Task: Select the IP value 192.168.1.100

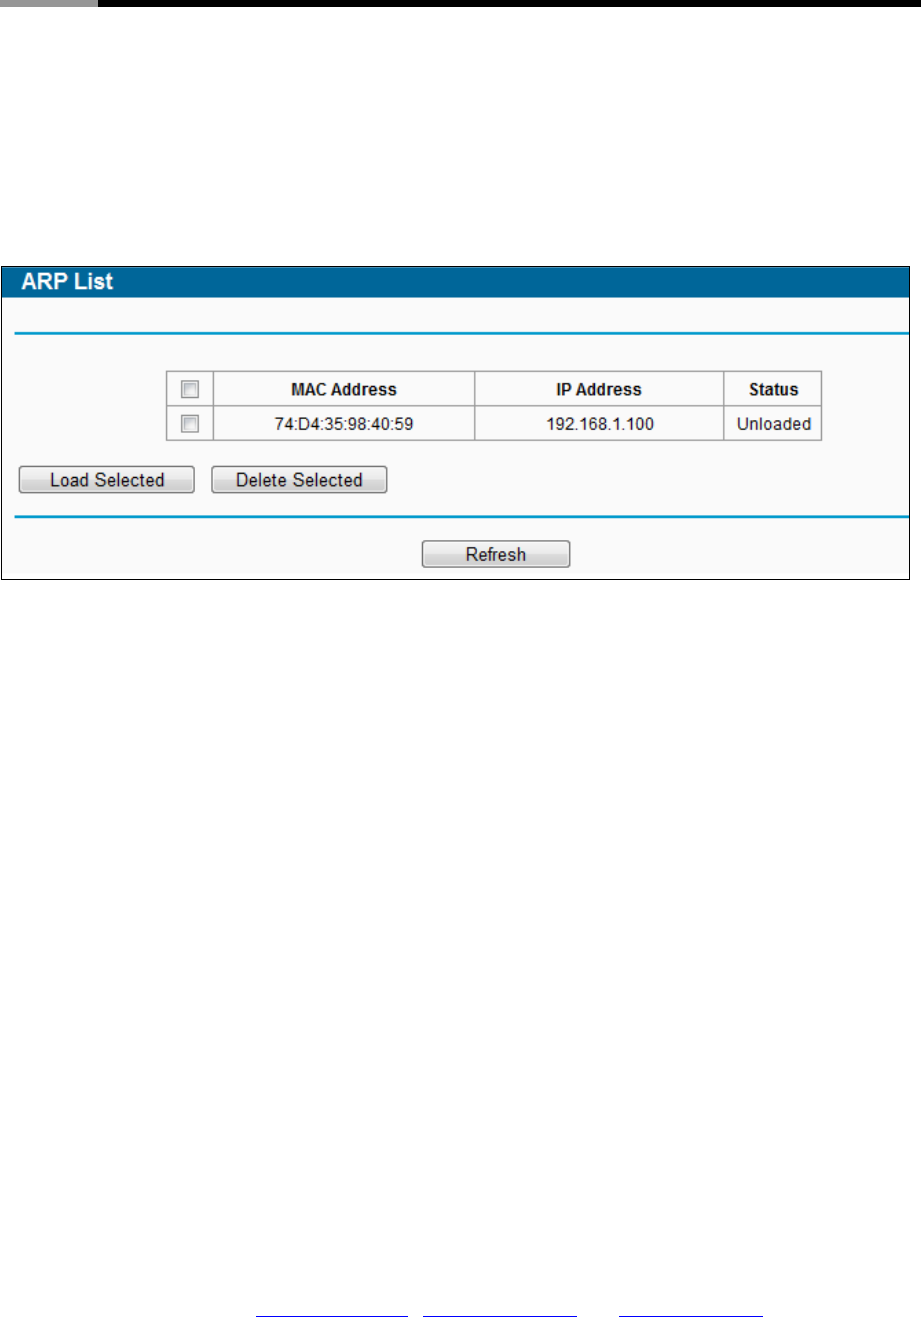Action: (x=600, y=424)
